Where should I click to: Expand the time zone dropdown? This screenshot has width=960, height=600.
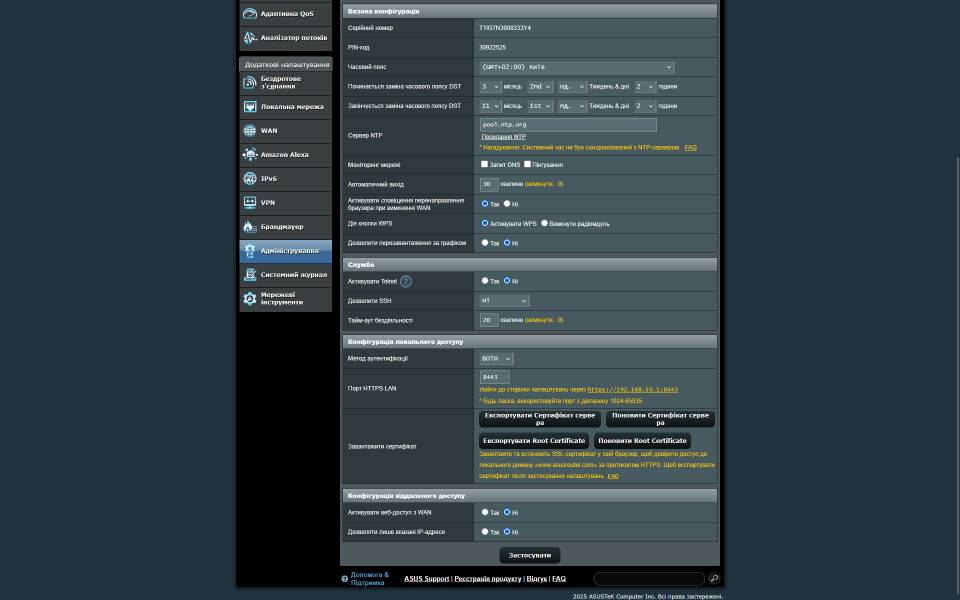coord(576,67)
